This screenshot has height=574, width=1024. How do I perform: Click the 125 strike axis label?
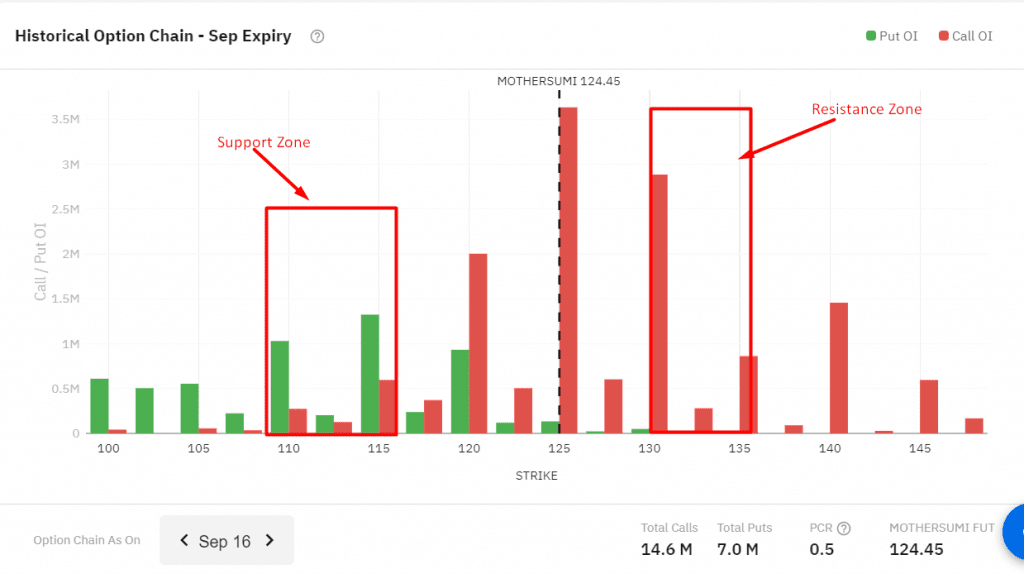click(559, 449)
